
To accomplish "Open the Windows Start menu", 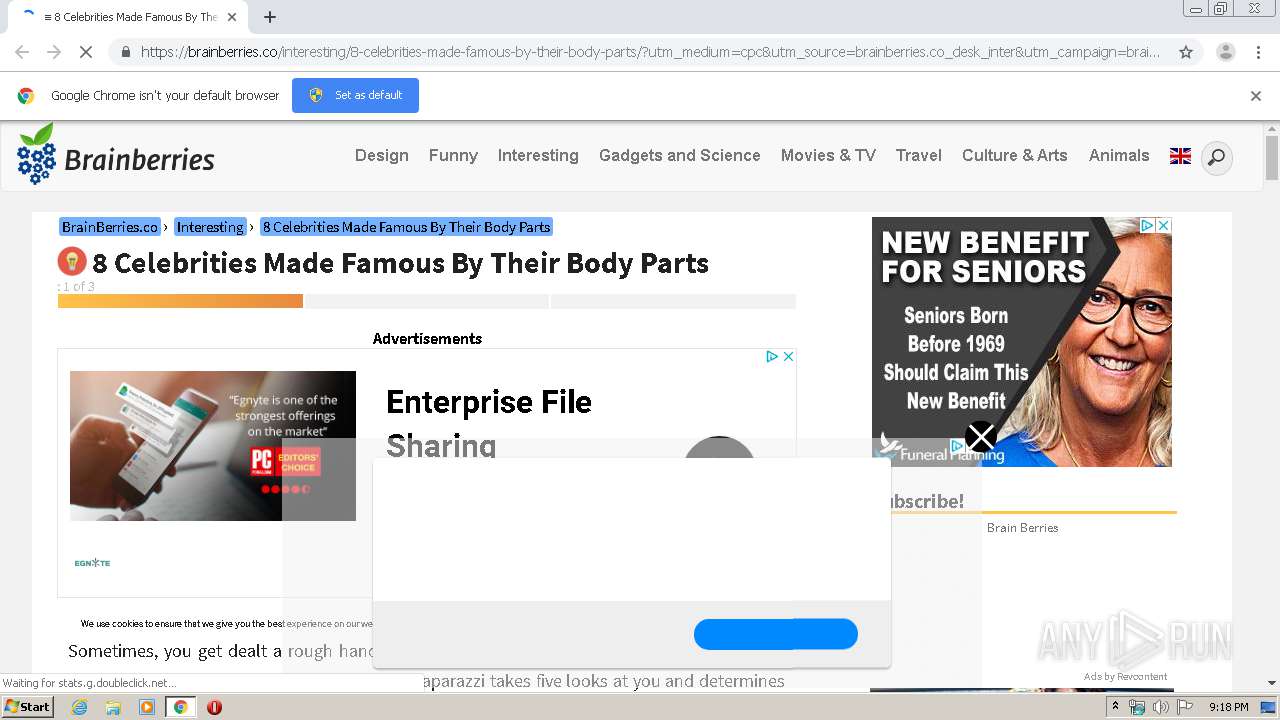I will pyautogui.click(x=28, y=707).
